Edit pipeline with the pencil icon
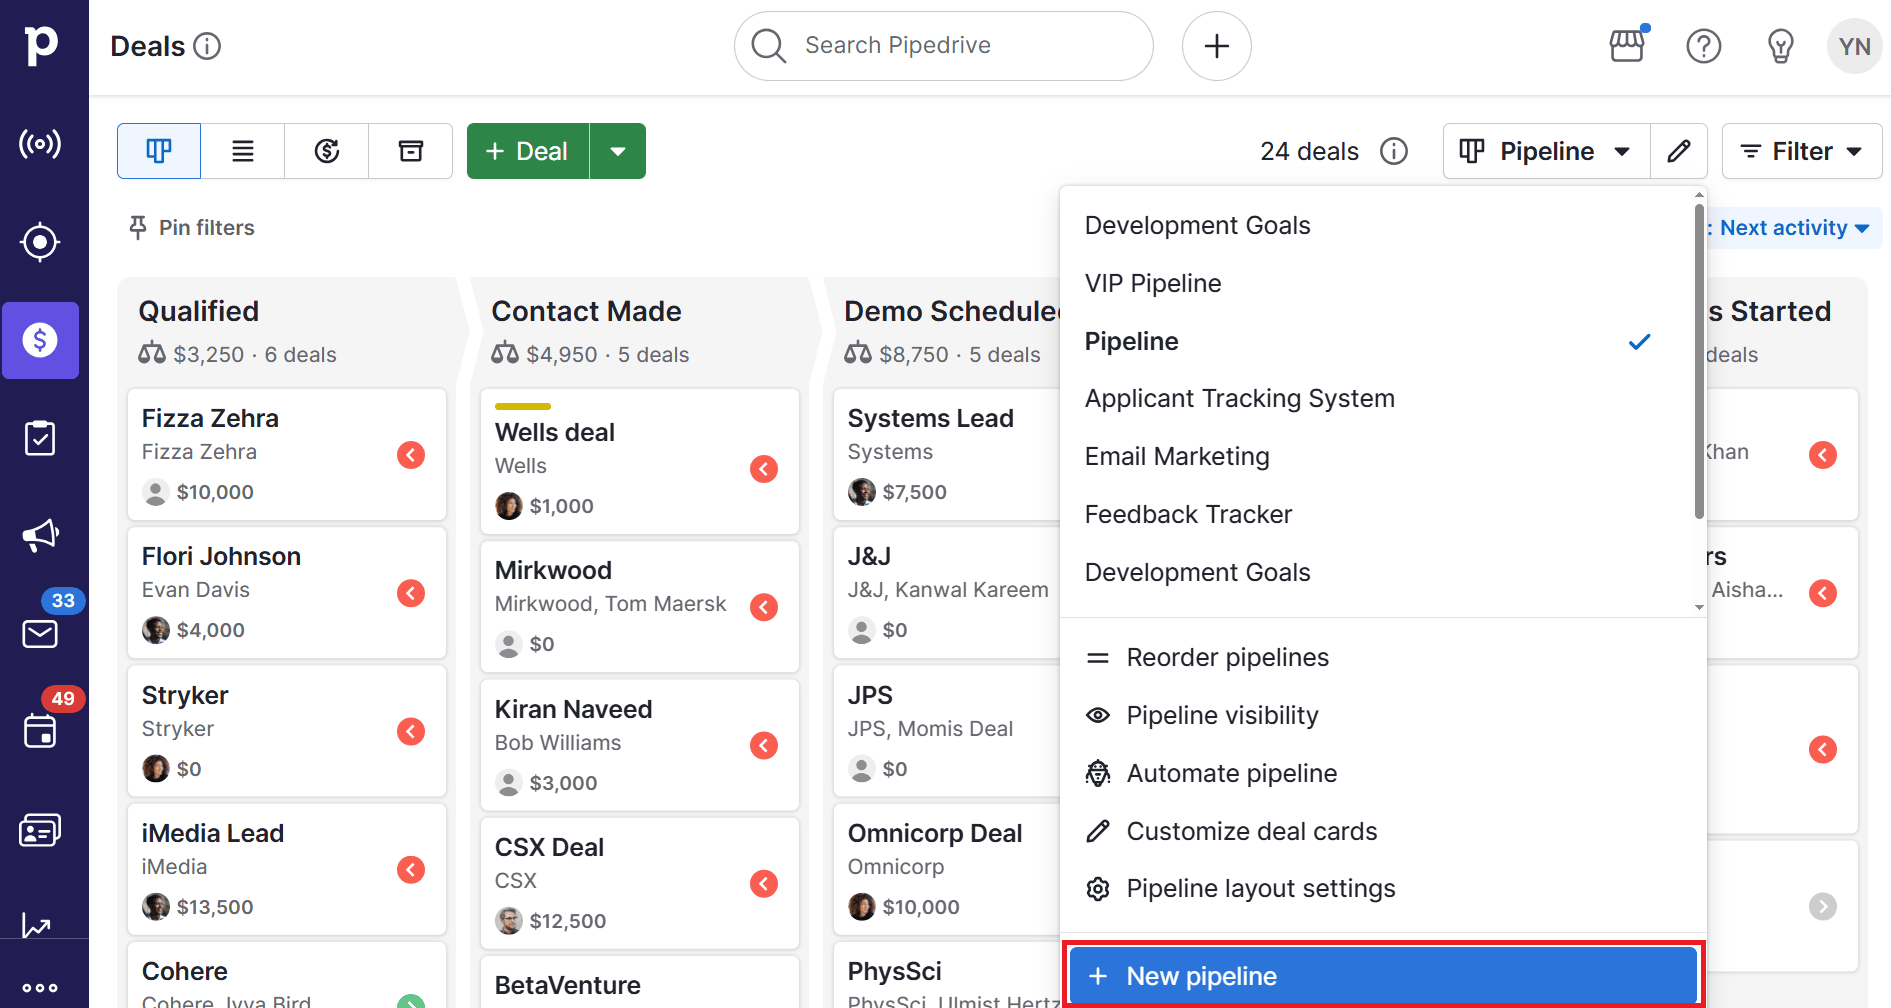This screenshot has height=1008, width=1891. (1679, 151)
